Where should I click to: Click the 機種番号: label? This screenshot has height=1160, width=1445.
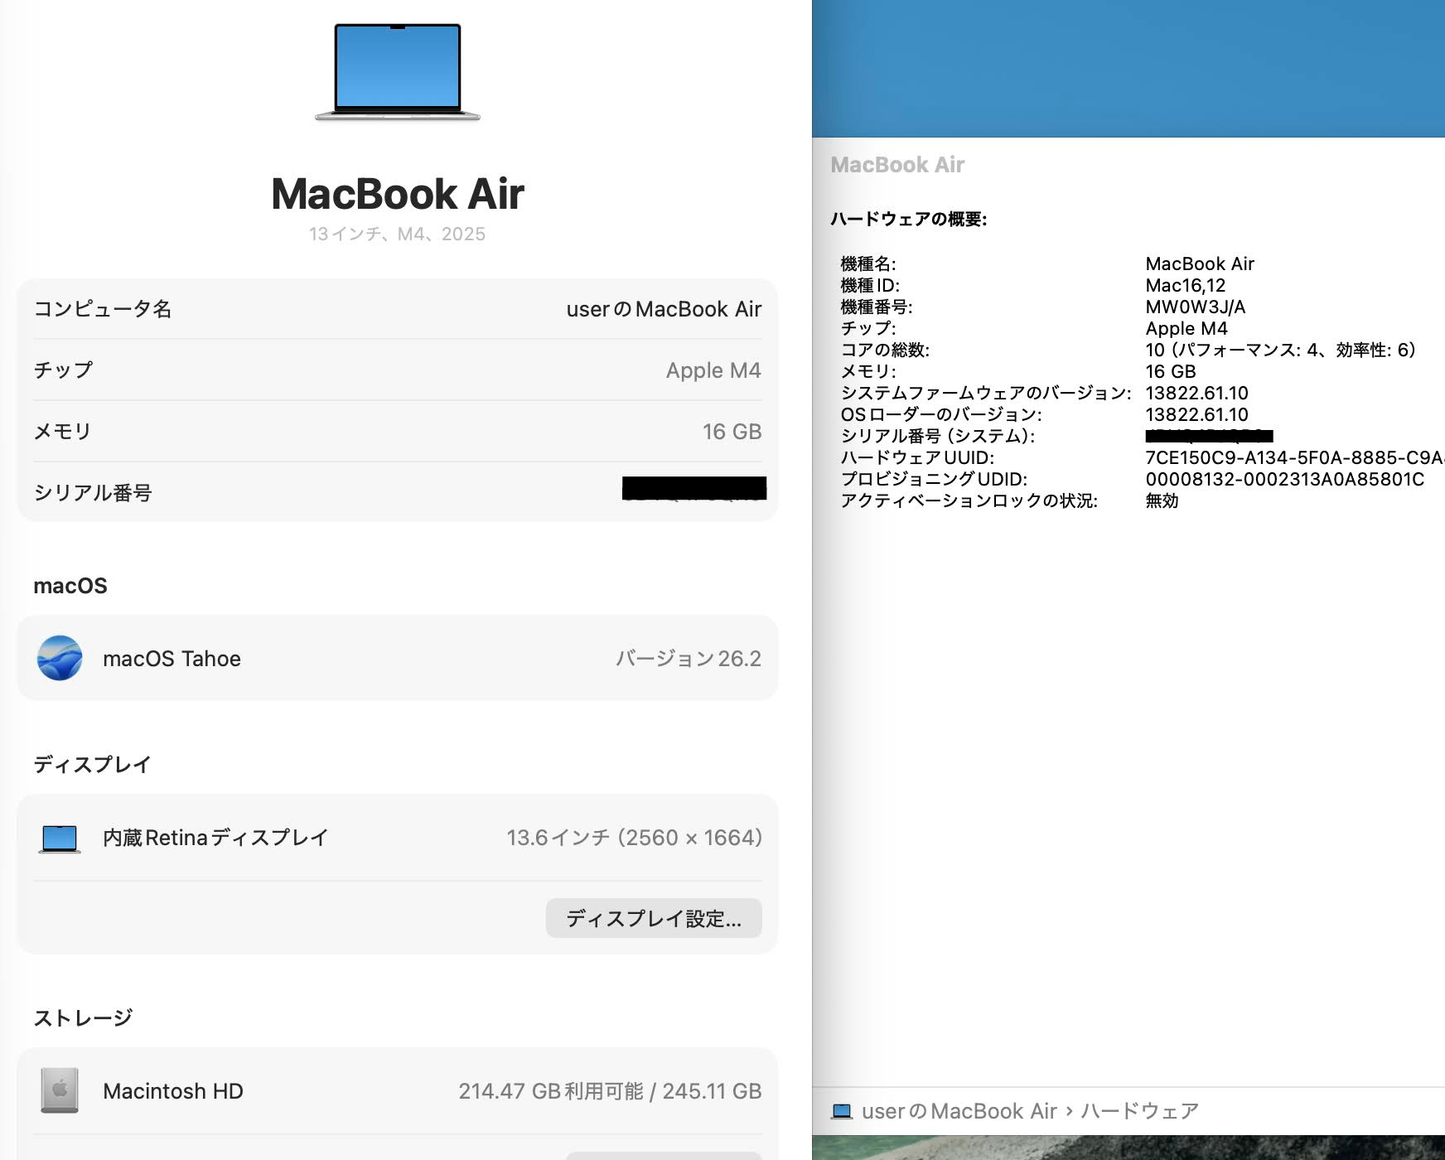876,307
